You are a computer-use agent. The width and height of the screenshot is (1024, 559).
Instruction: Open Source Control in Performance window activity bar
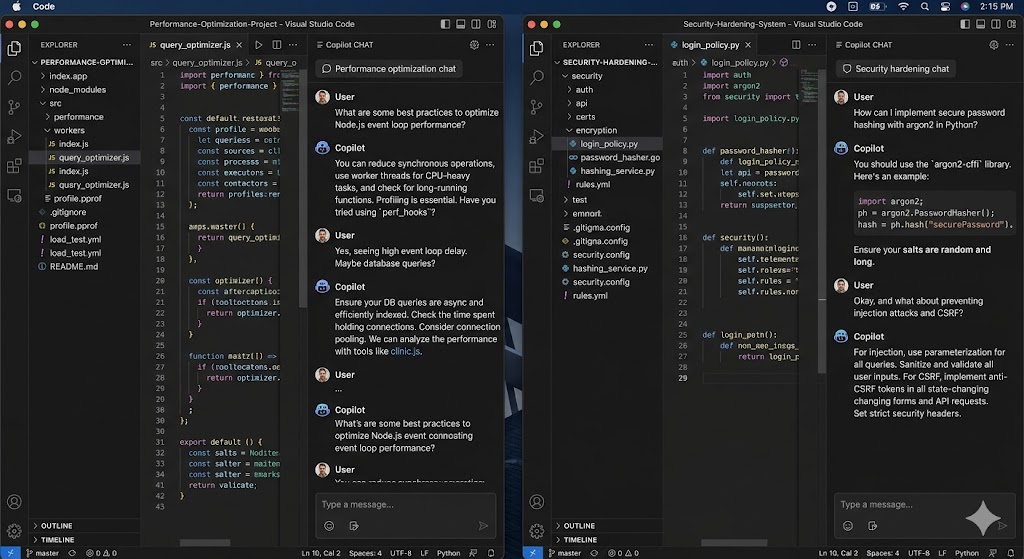pyautogui.click(x=14, y=107)
